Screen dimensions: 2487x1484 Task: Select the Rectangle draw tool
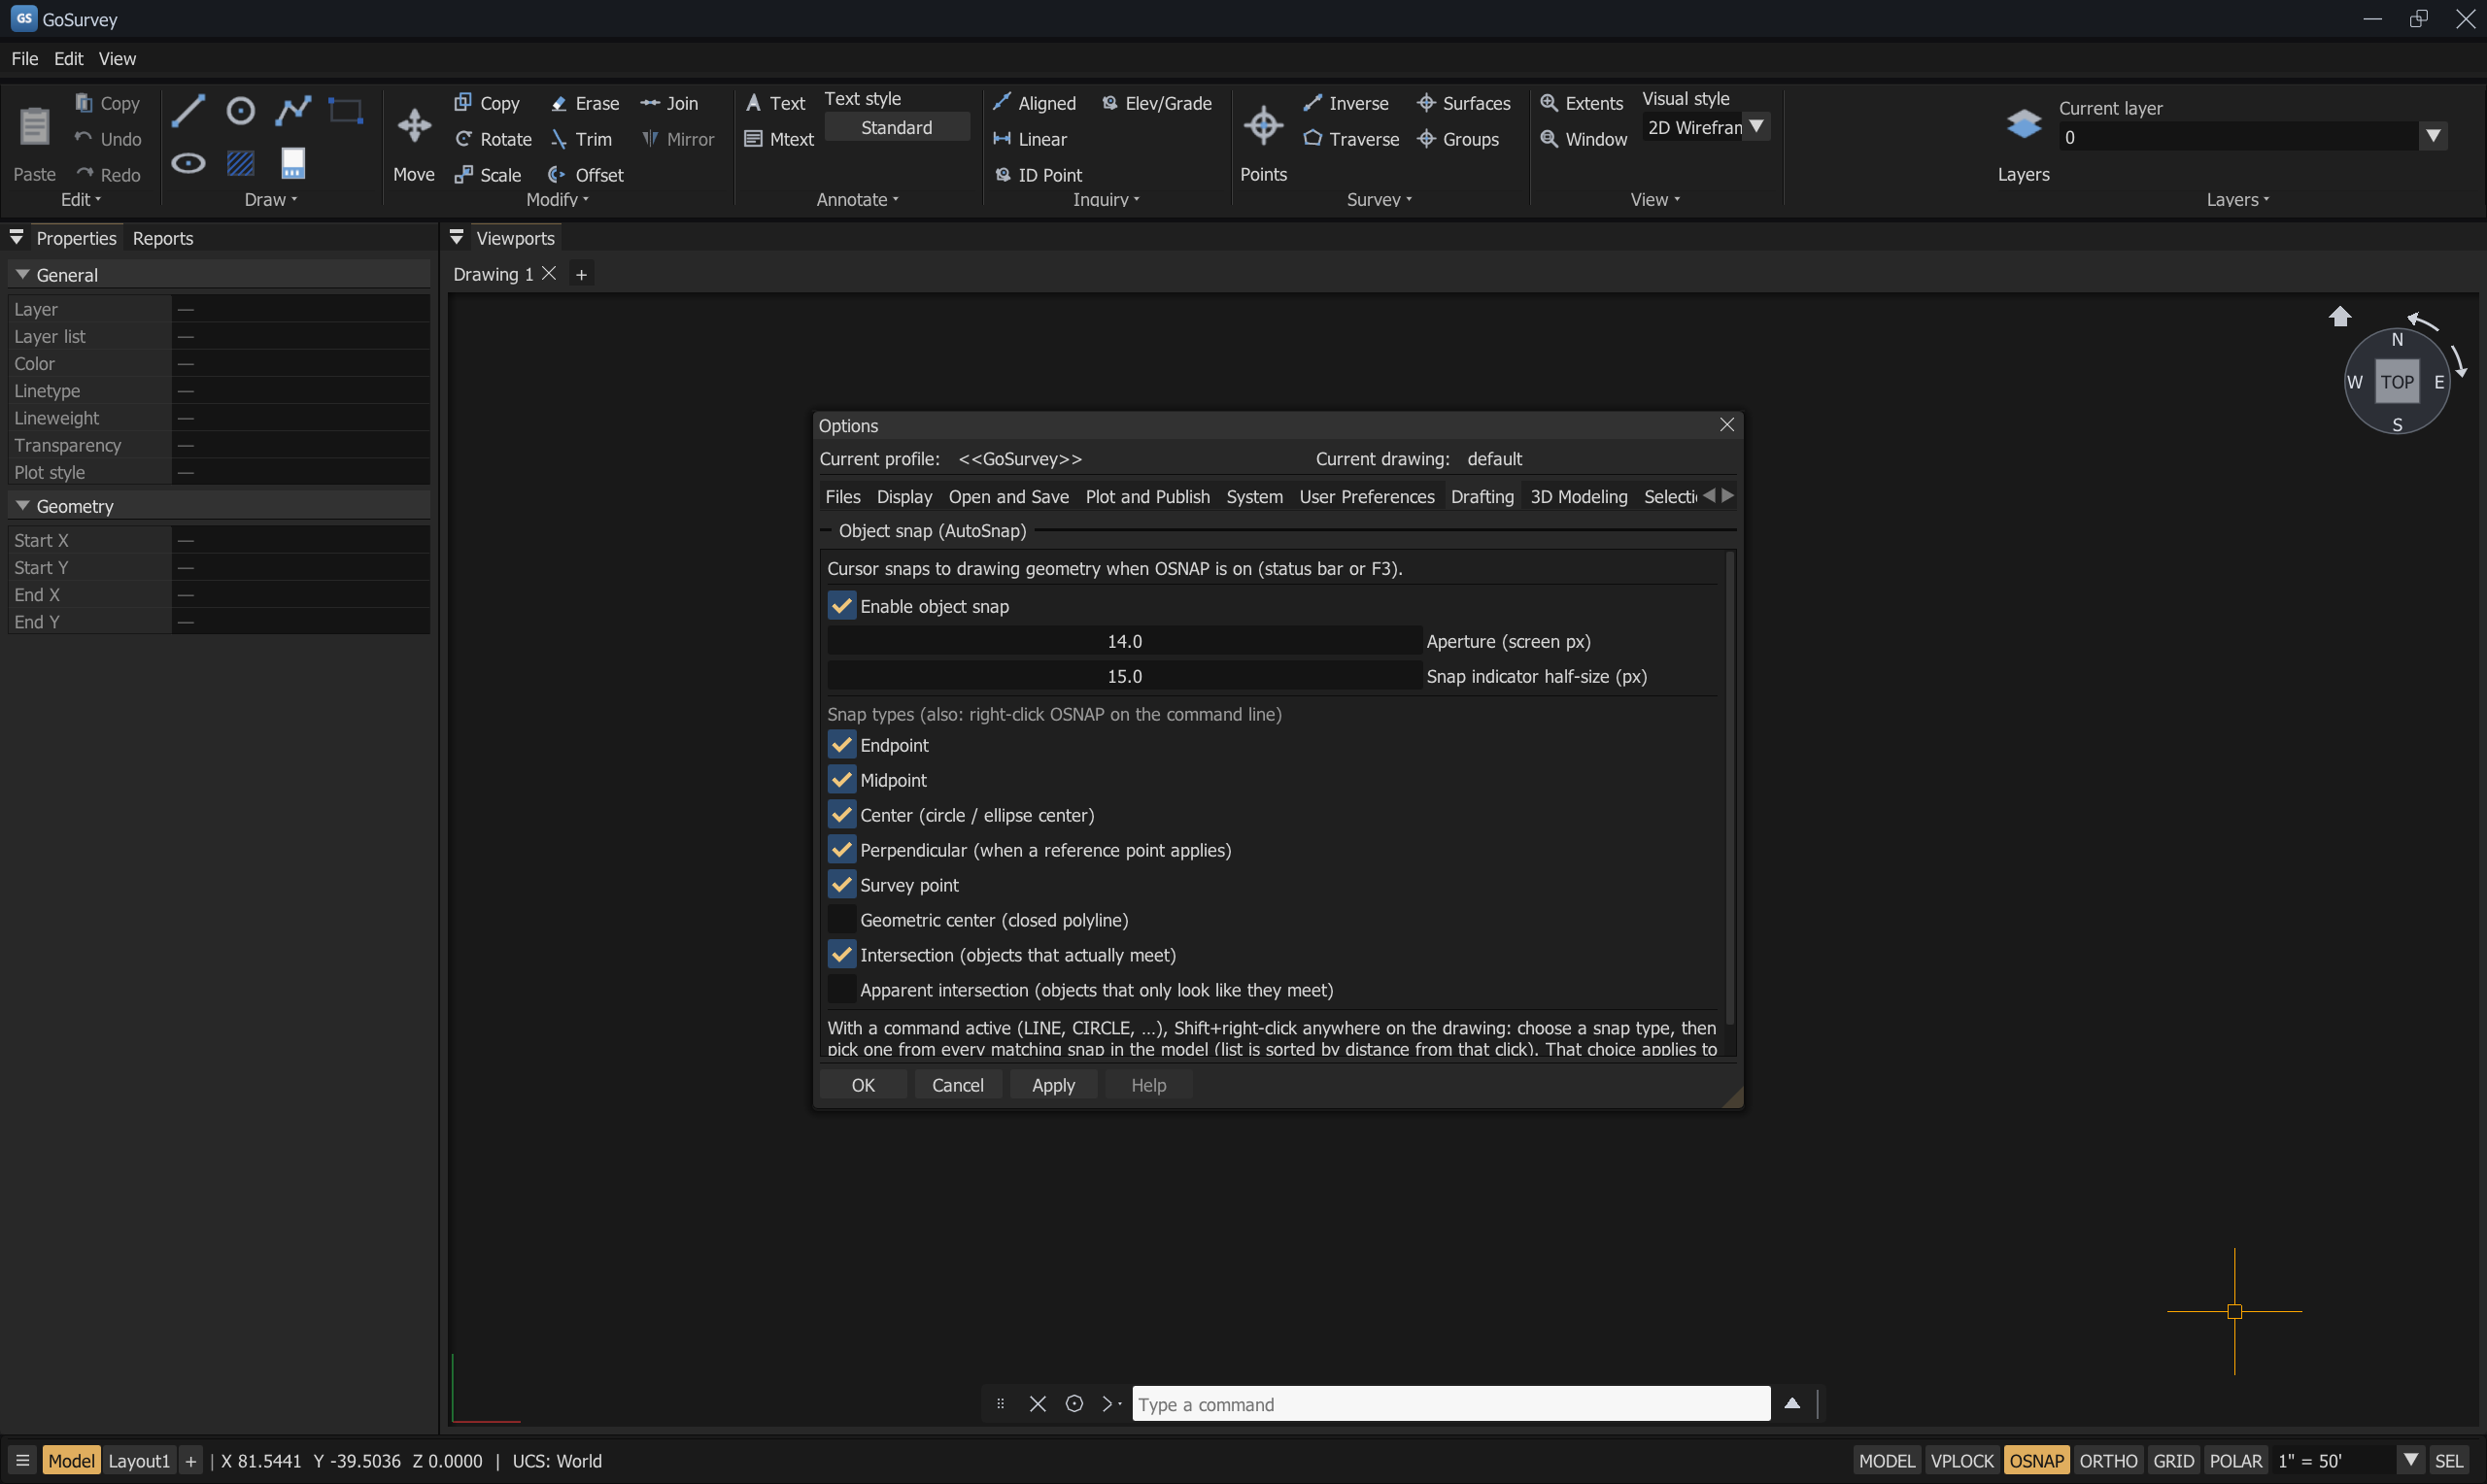tap(345, 110)
